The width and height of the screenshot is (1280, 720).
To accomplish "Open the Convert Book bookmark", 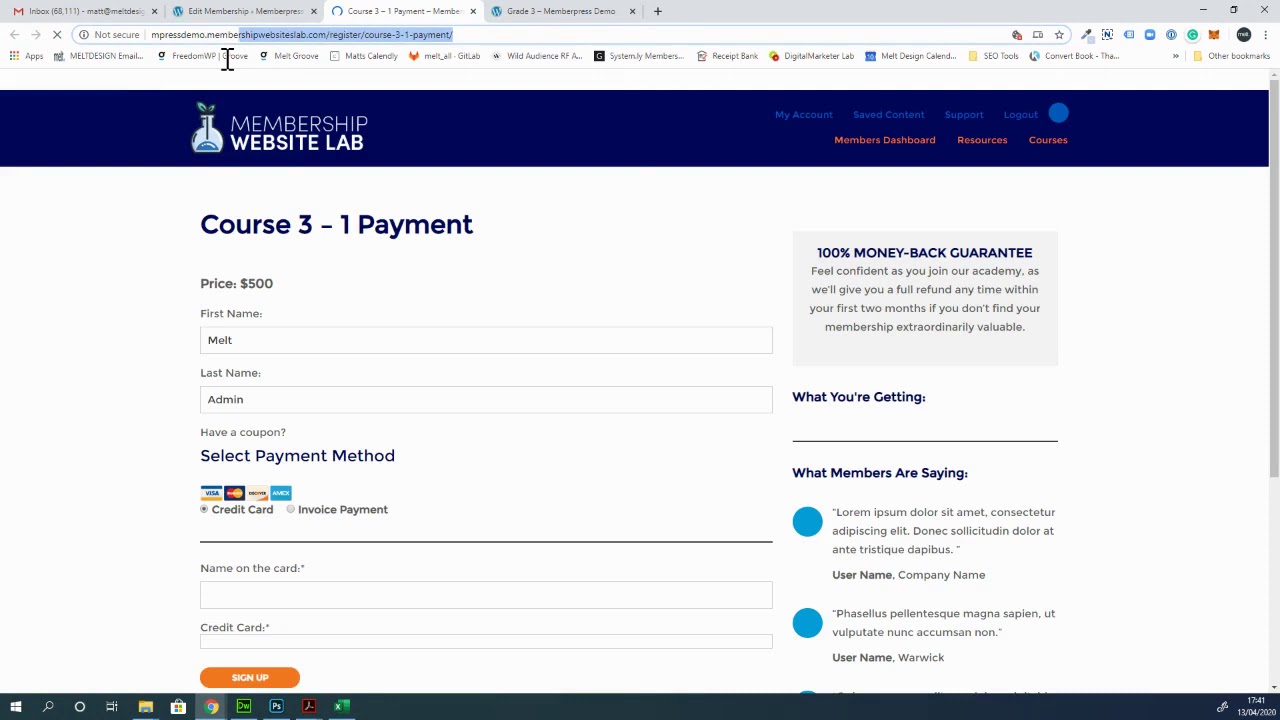I will 1074,56.
